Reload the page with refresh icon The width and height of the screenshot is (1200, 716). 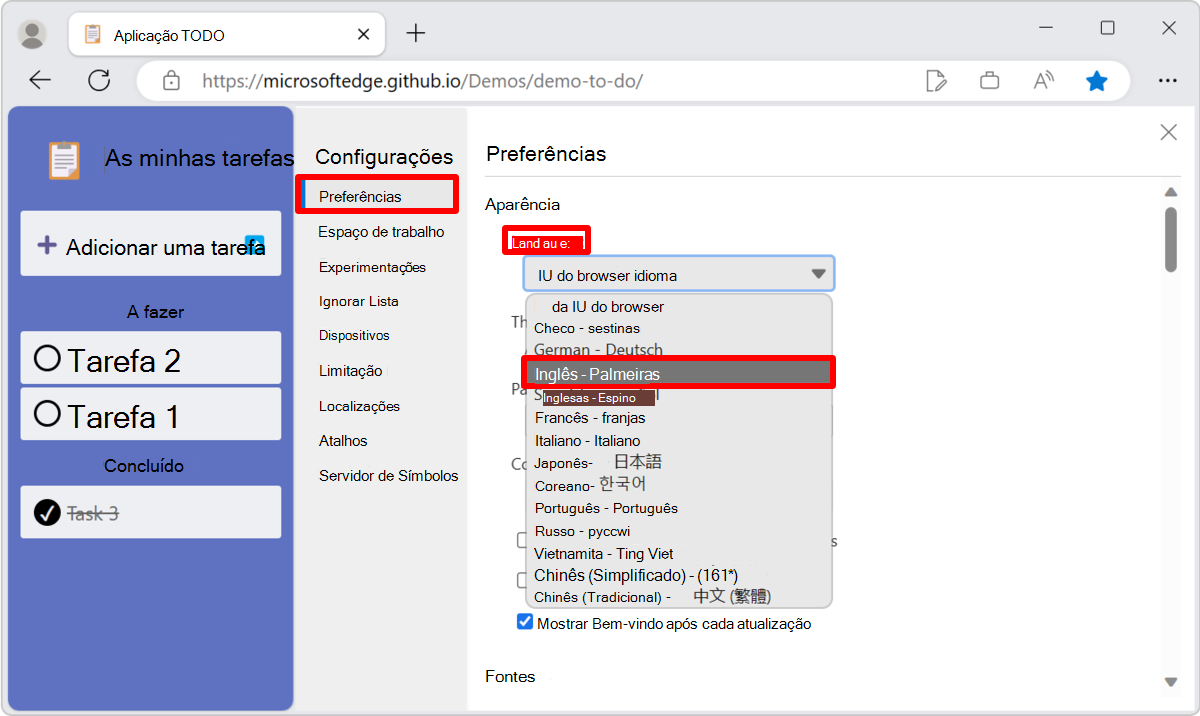[99, 81]
